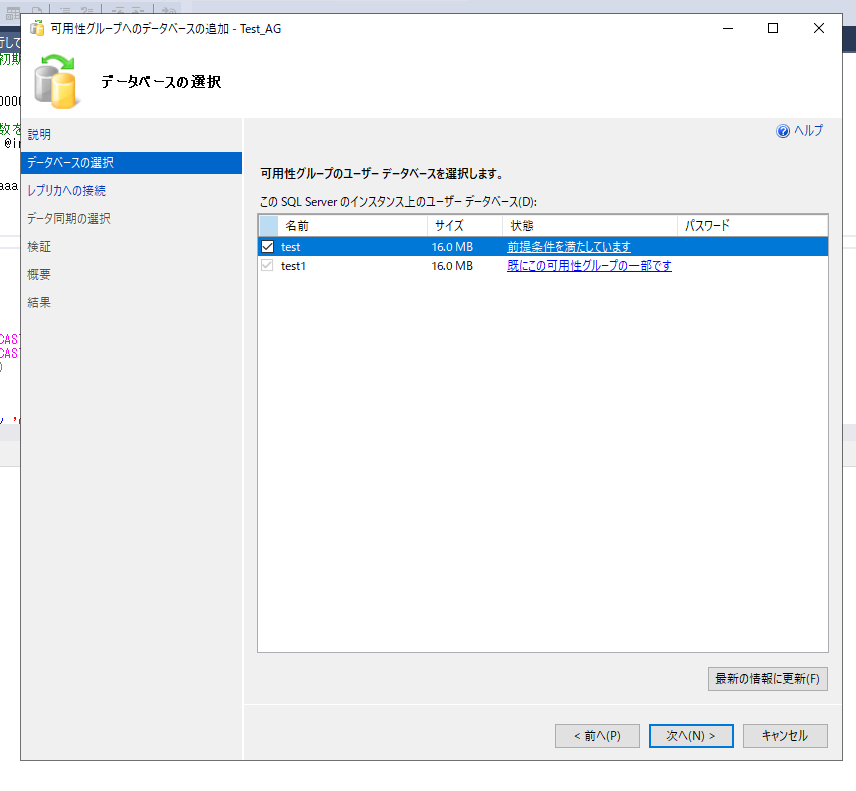Click the 16.0 MB size of test
The height and width of the screenshot is (791, 856).
(x=452, y=247)
